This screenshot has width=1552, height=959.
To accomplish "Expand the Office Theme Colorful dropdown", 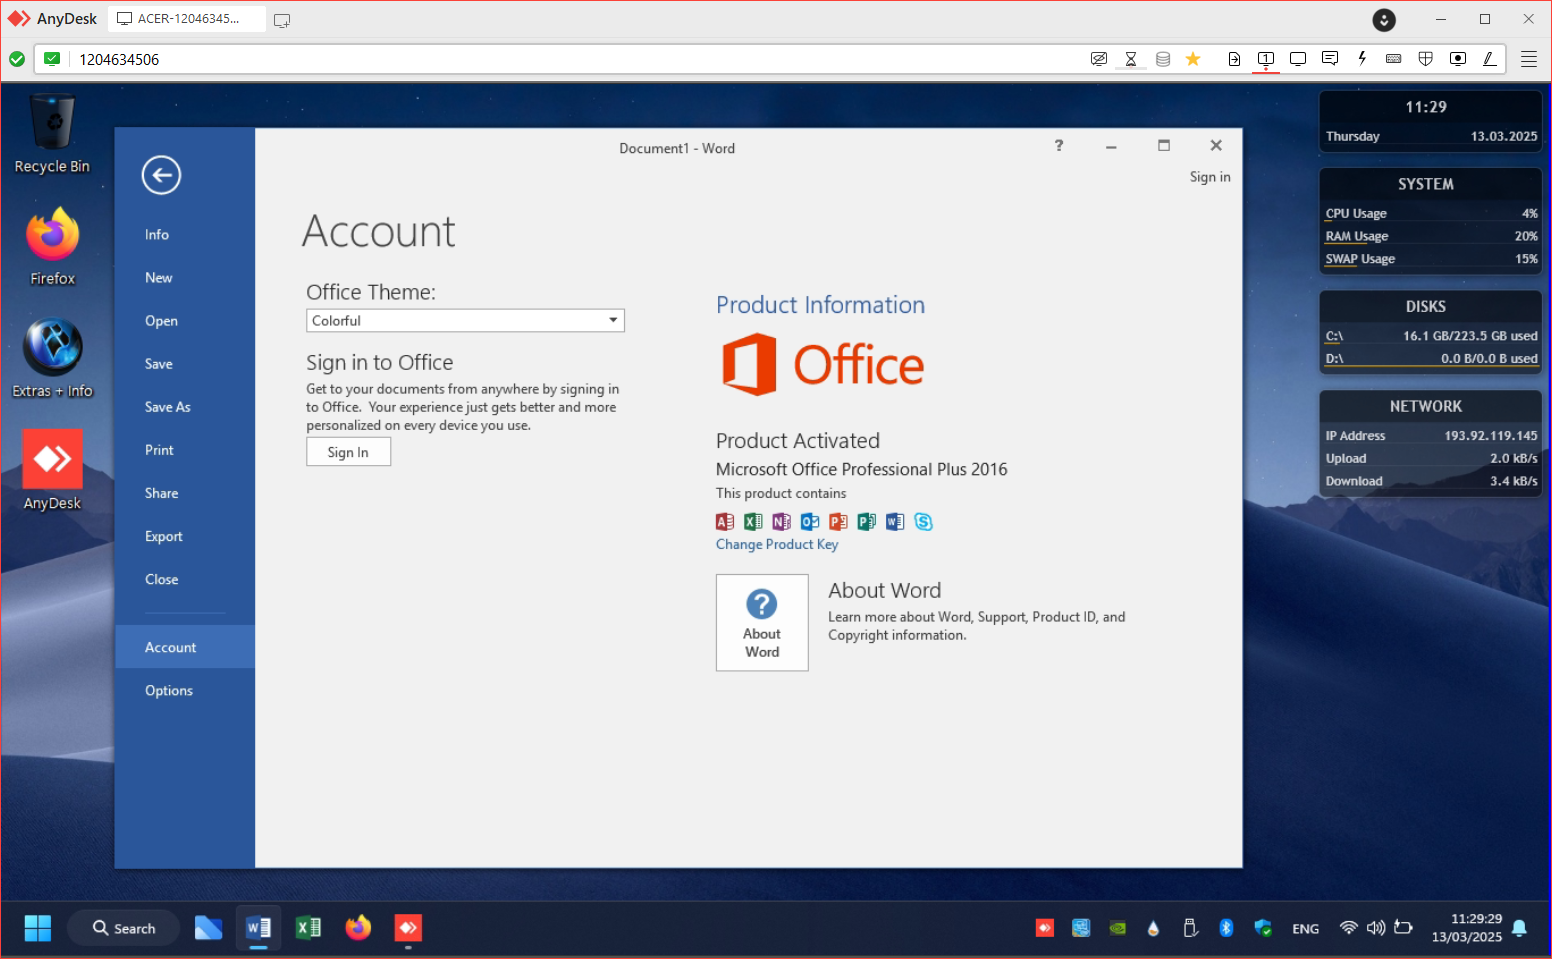I will click(x=465, y=320).
